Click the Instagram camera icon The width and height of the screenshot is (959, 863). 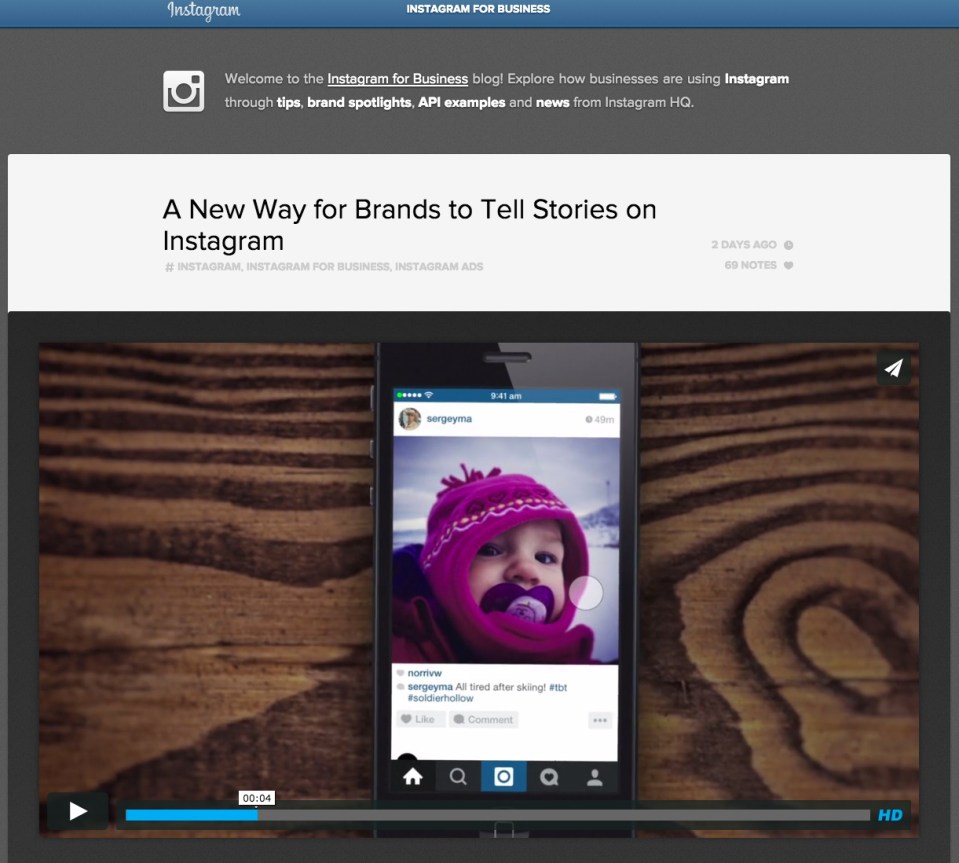184,91
